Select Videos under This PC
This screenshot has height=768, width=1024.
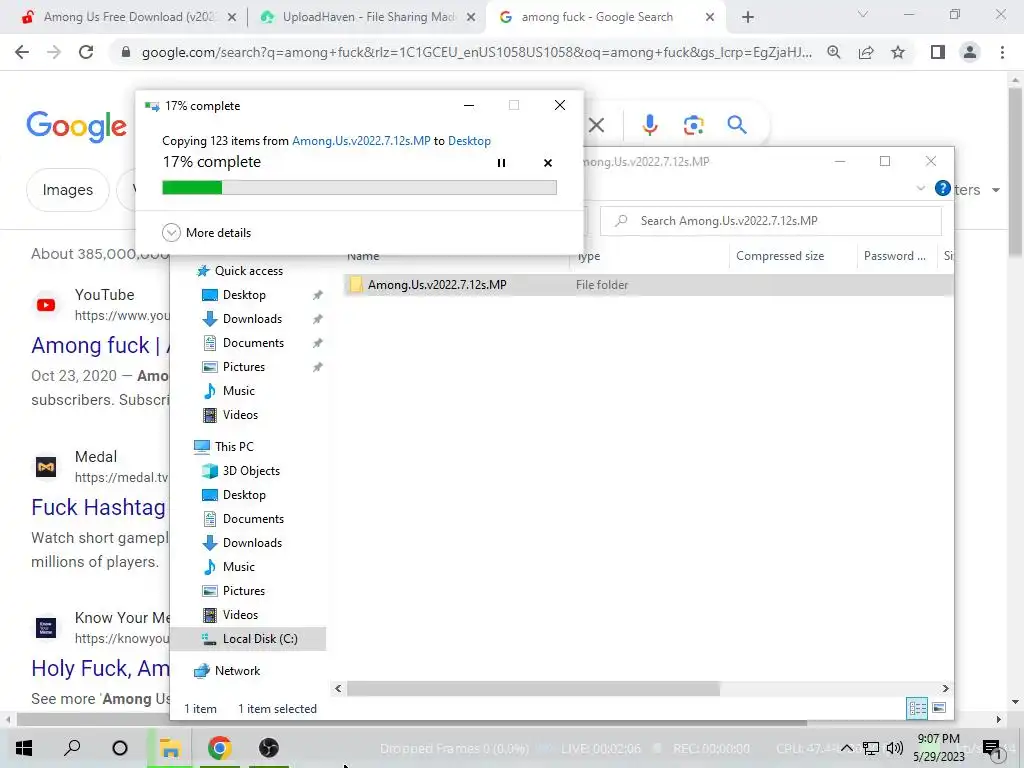click(x=240, y=615)
